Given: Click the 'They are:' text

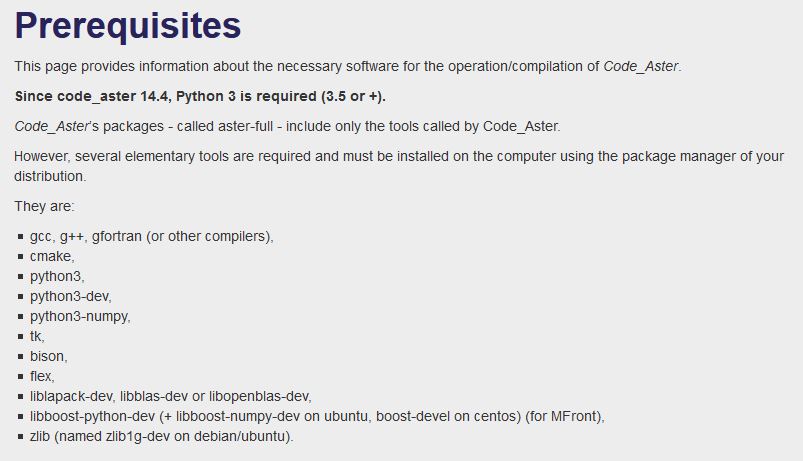Looking at the screenshot, I should [x=44, y=206].
